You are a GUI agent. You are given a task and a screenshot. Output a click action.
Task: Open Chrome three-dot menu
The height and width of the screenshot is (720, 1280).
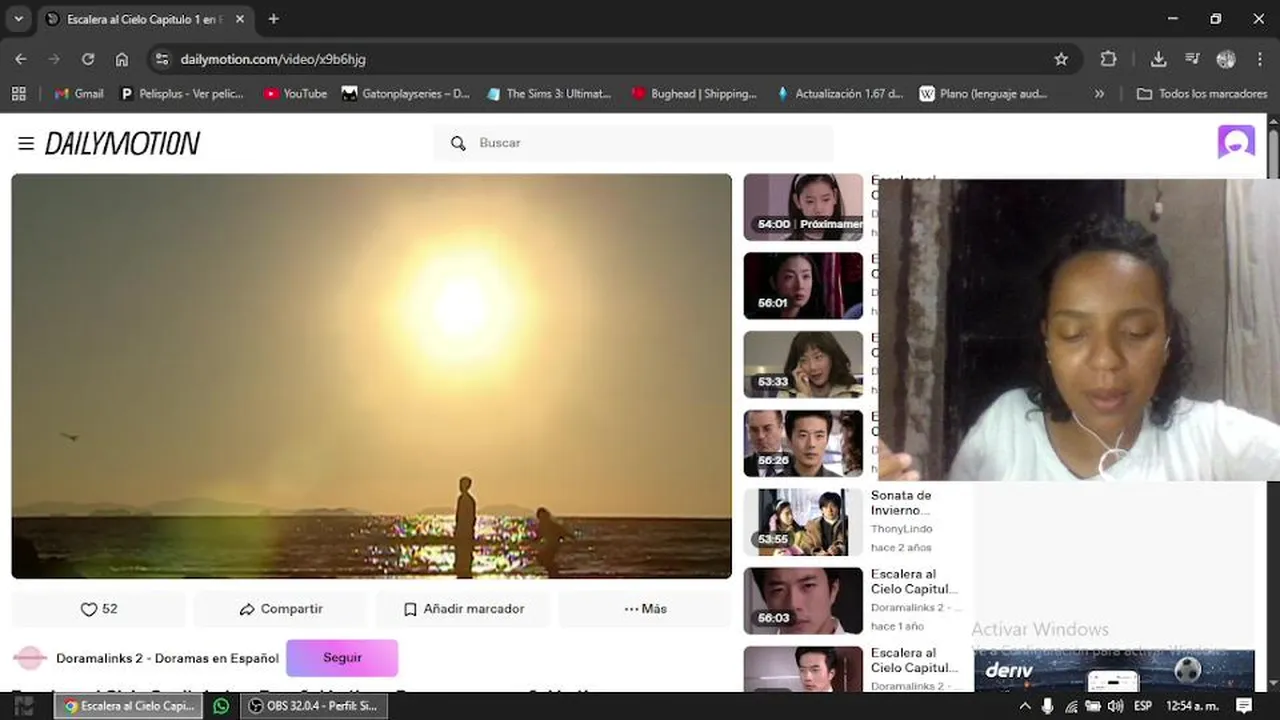[1258, 59]
